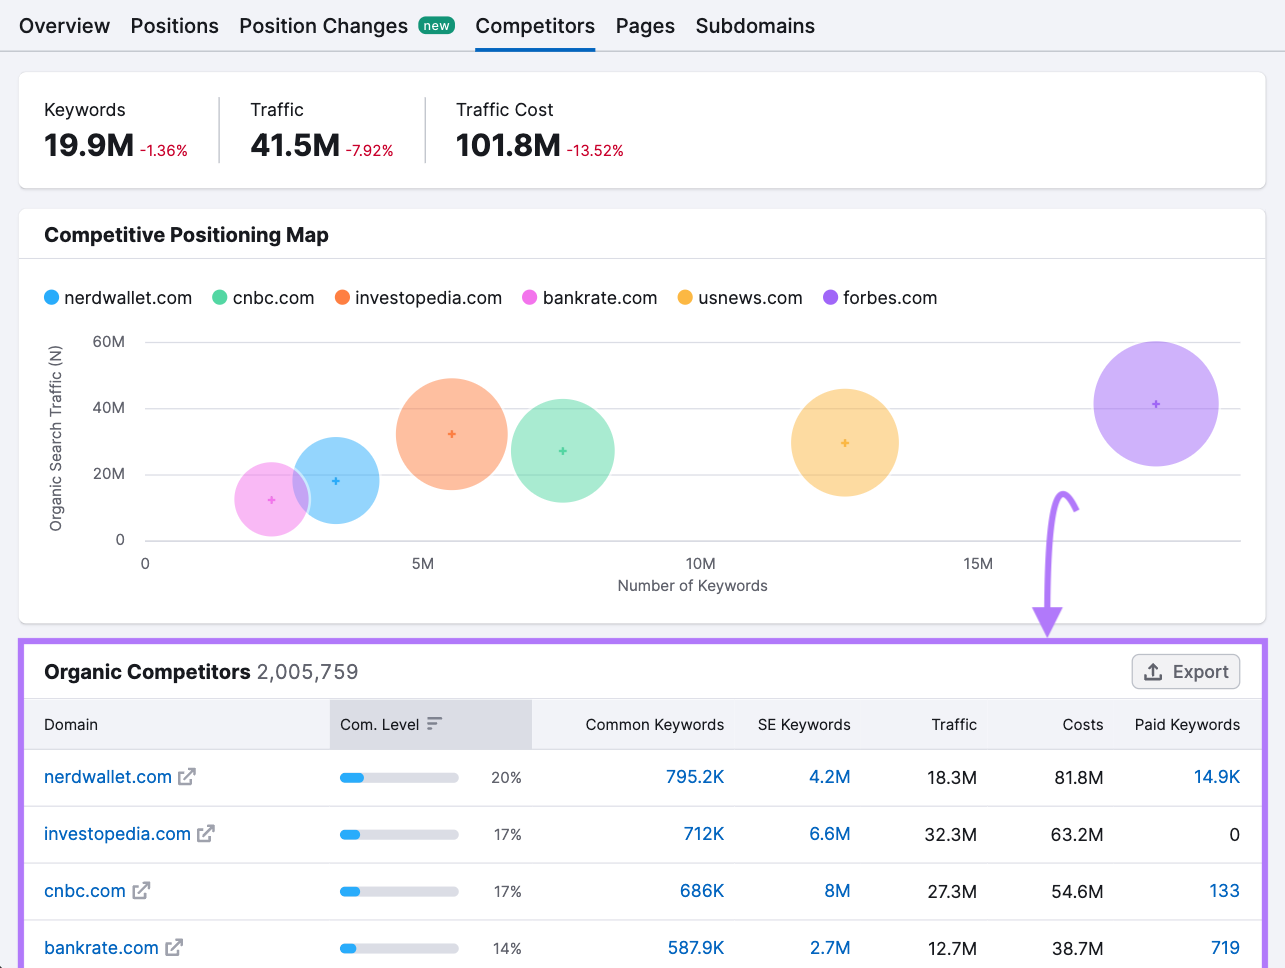Click the Paid Keywords column header

pos(1187,725)
